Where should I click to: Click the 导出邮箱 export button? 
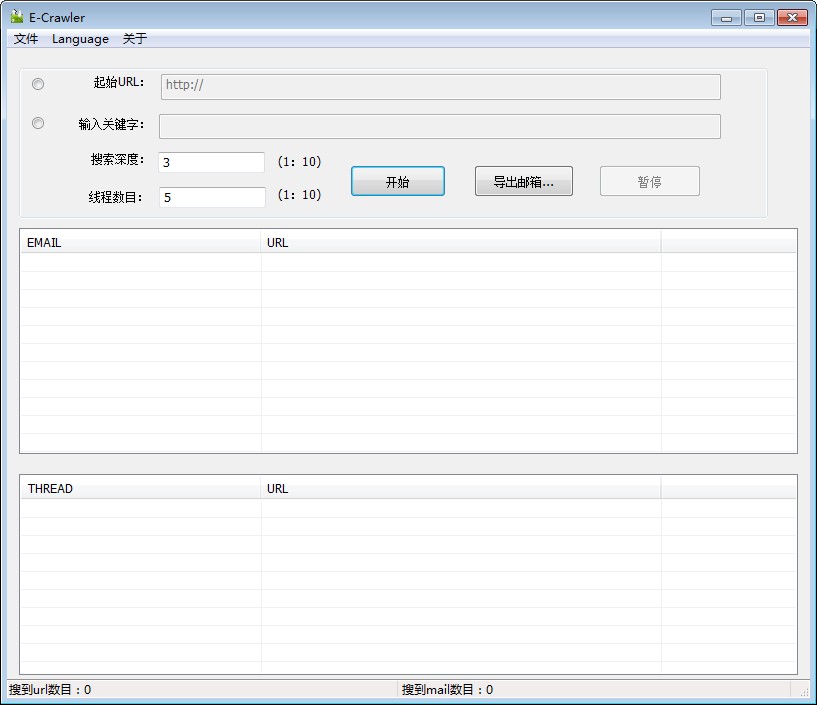pyautogui.click(x=523, y=181)
